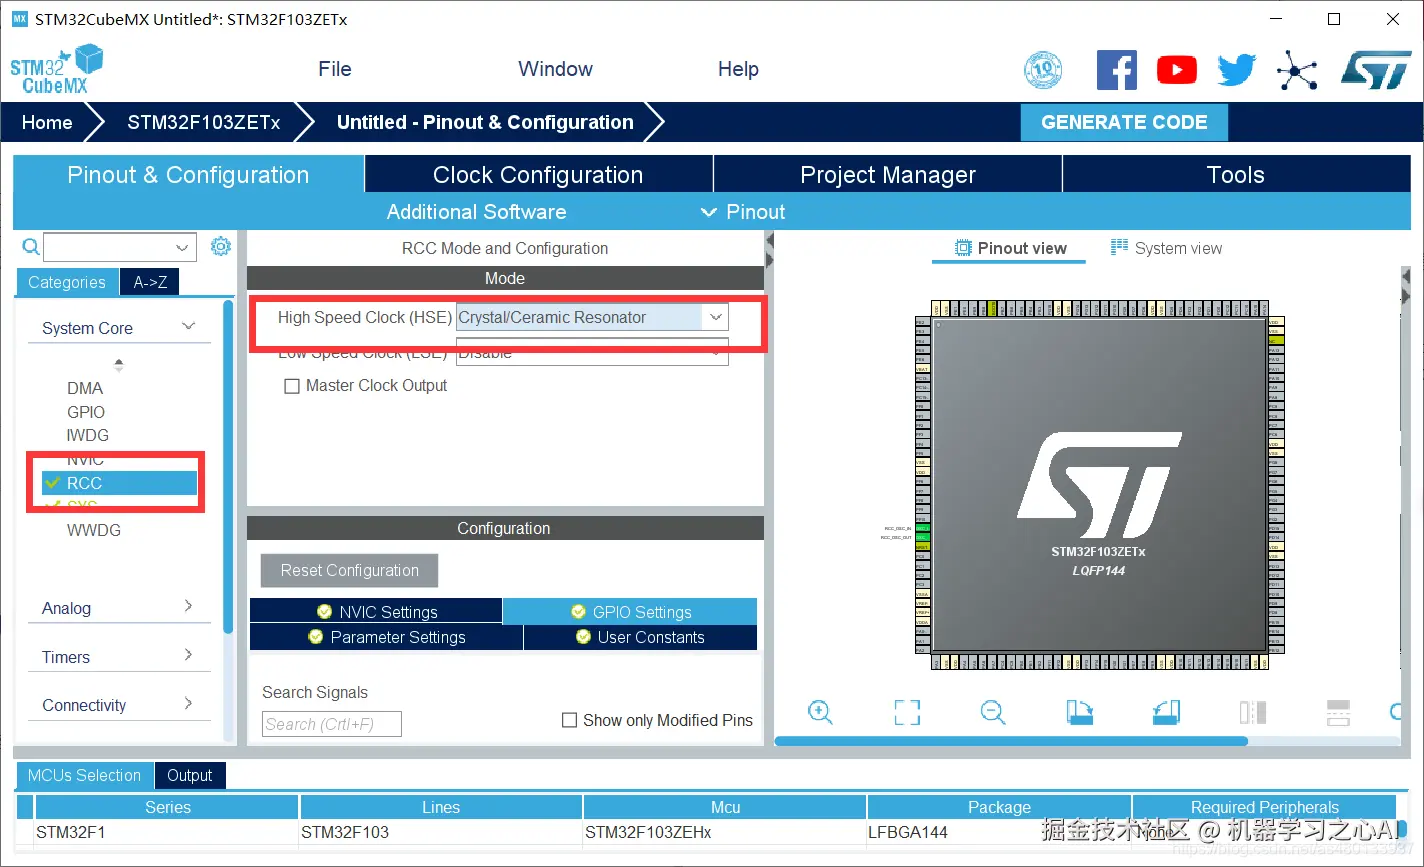Click the STM32F103ZETx breadcrumb

(x=204, y=122)
